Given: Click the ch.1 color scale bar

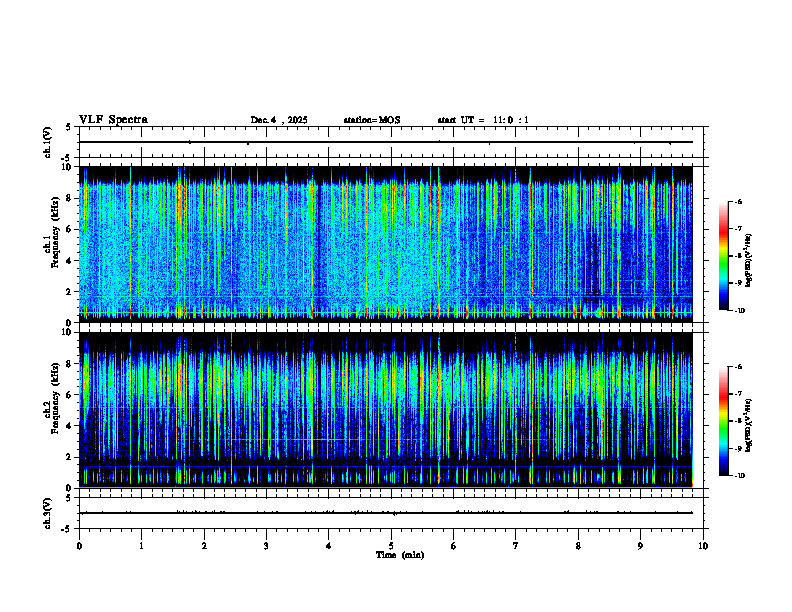Looking at the screenshot, I should 723,256.
